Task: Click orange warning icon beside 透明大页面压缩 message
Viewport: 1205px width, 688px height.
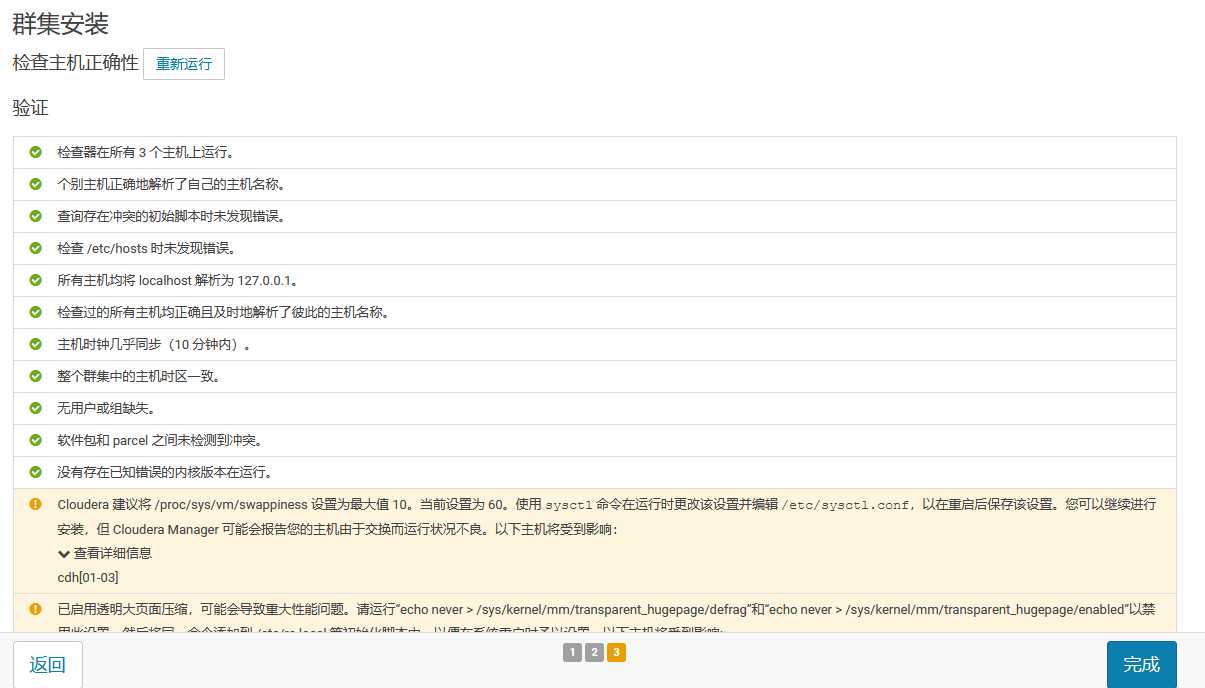Action: pyautogui.click(x=36, y=608)
